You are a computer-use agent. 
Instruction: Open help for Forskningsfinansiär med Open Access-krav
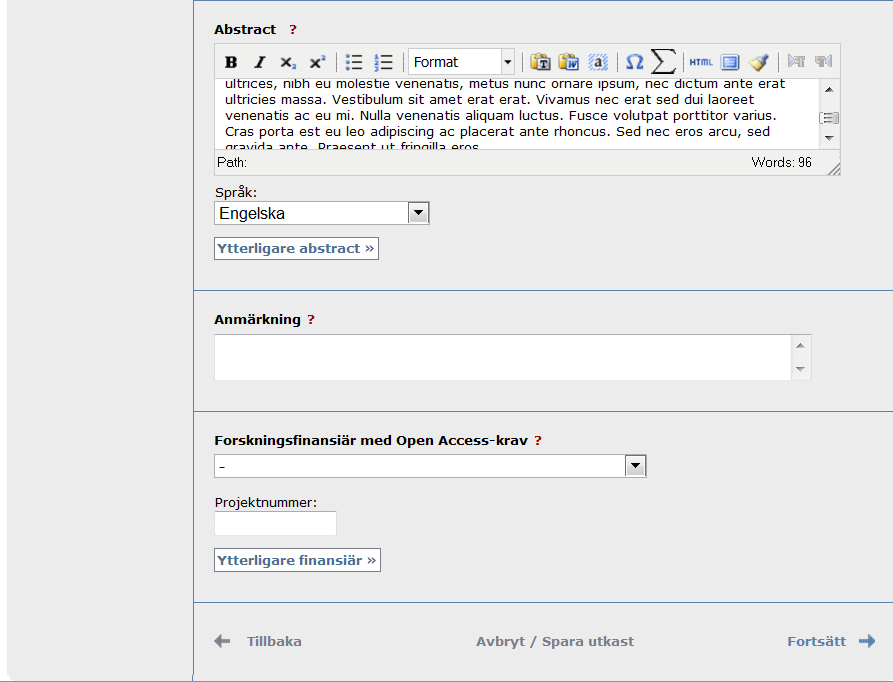pyautogui.click(x=538, y=441)
